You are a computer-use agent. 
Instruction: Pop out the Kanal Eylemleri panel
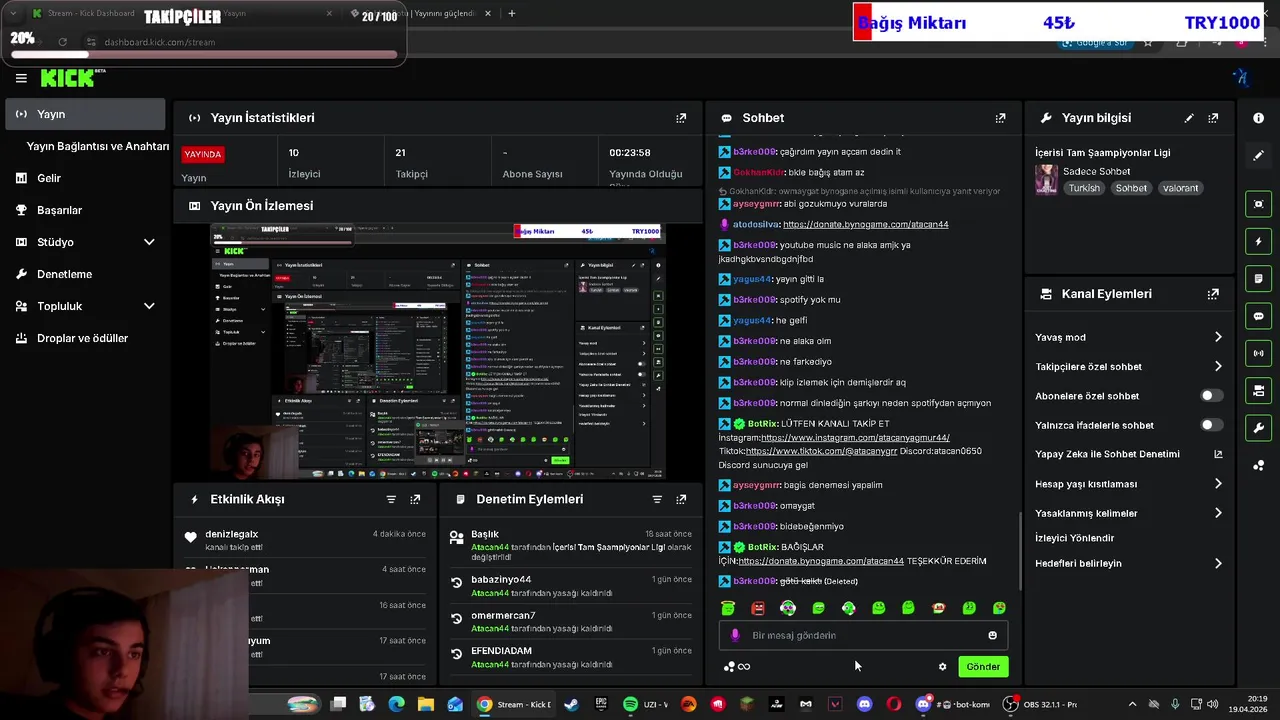click(x=1213, y=294)
